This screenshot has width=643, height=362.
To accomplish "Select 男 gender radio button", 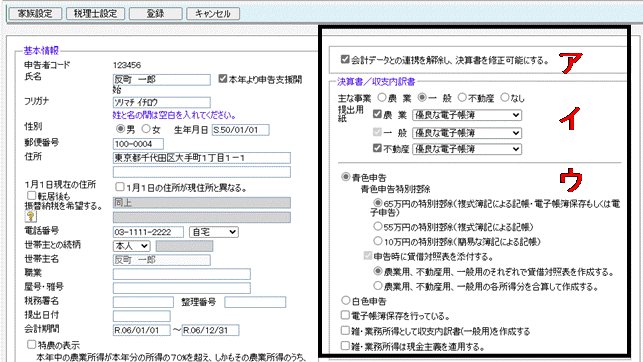I will pos(120,129).
